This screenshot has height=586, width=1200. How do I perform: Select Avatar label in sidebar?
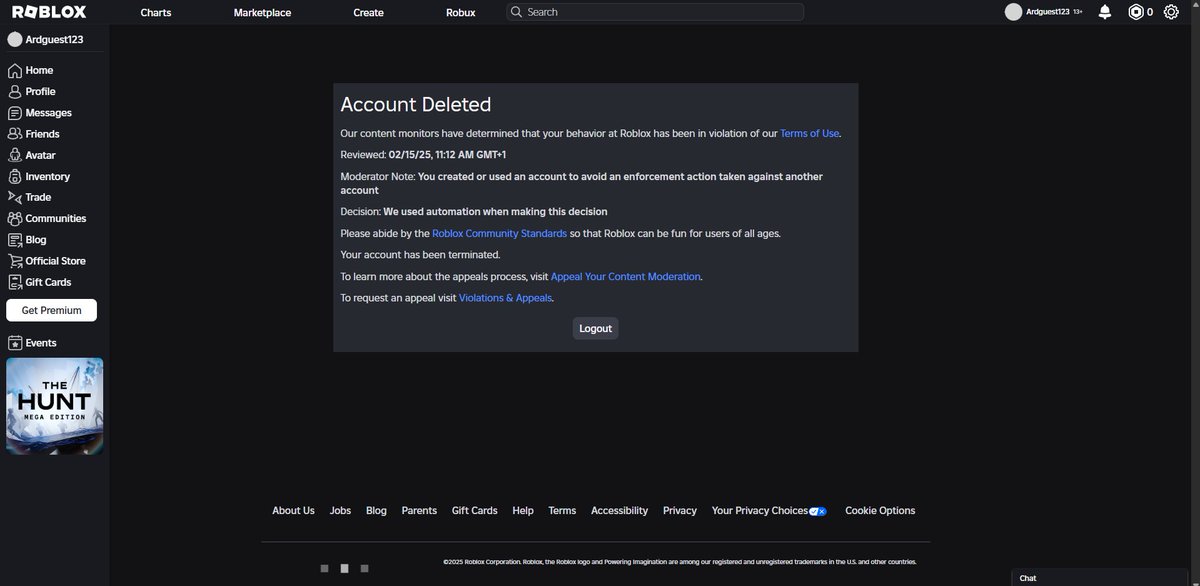pyautogui.click(x=41, y=156)
